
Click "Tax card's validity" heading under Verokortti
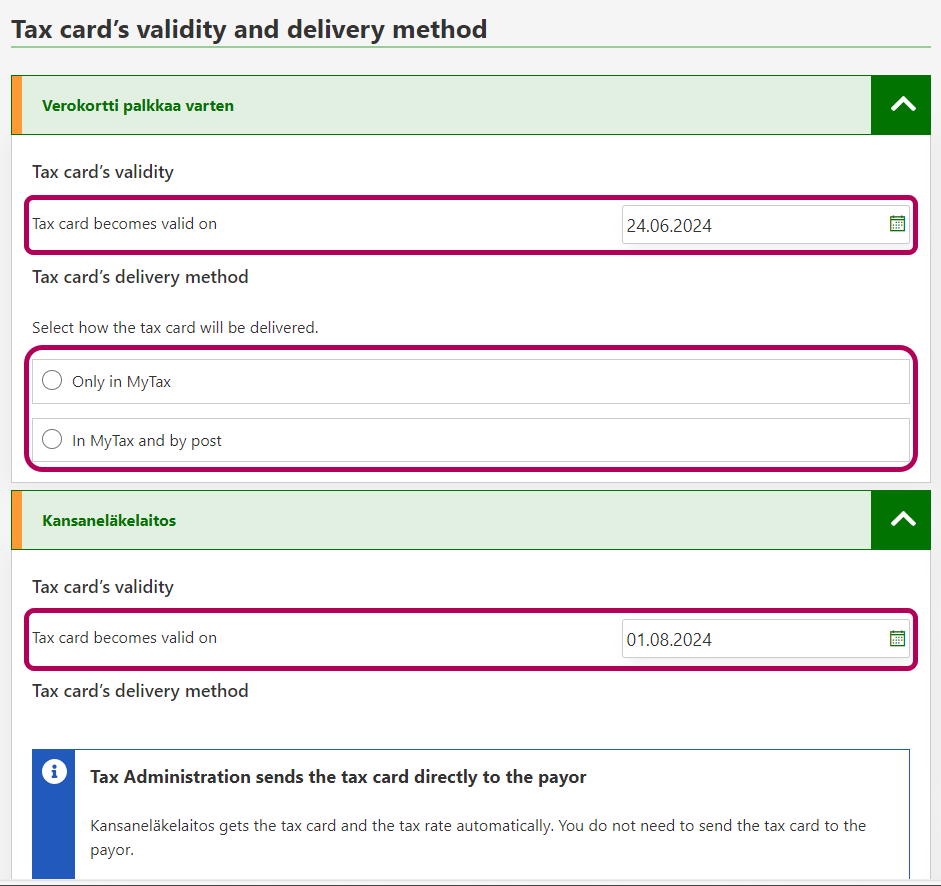pos(103,172)
